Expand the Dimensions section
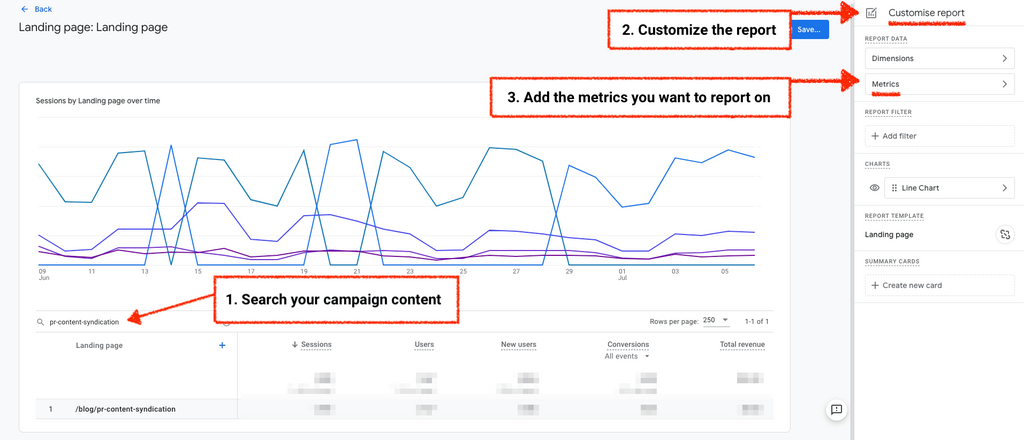This screenshot has height=440, width=1024. [x=939, y=59]
